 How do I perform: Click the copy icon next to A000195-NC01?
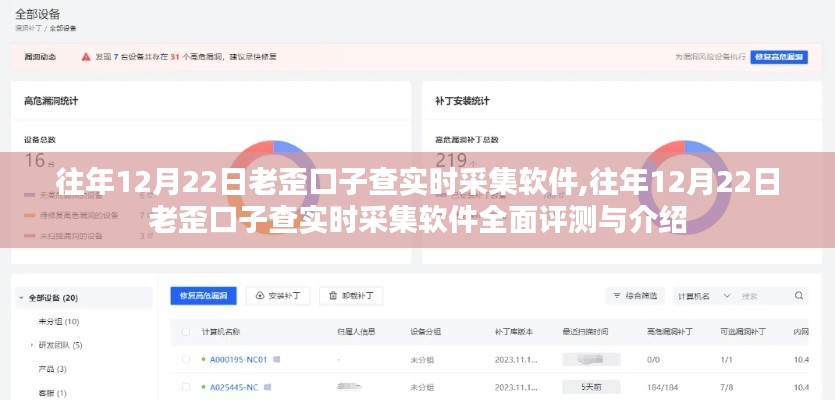(277, 359)
